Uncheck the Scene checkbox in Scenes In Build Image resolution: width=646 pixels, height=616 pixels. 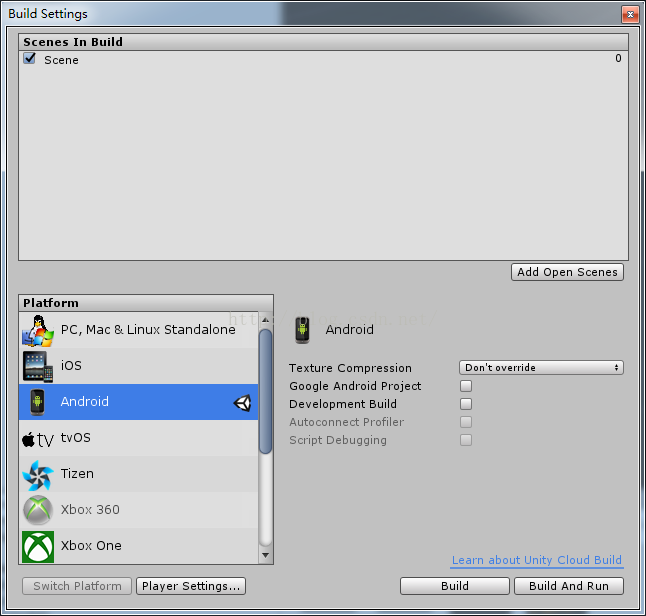coord(30,59)
